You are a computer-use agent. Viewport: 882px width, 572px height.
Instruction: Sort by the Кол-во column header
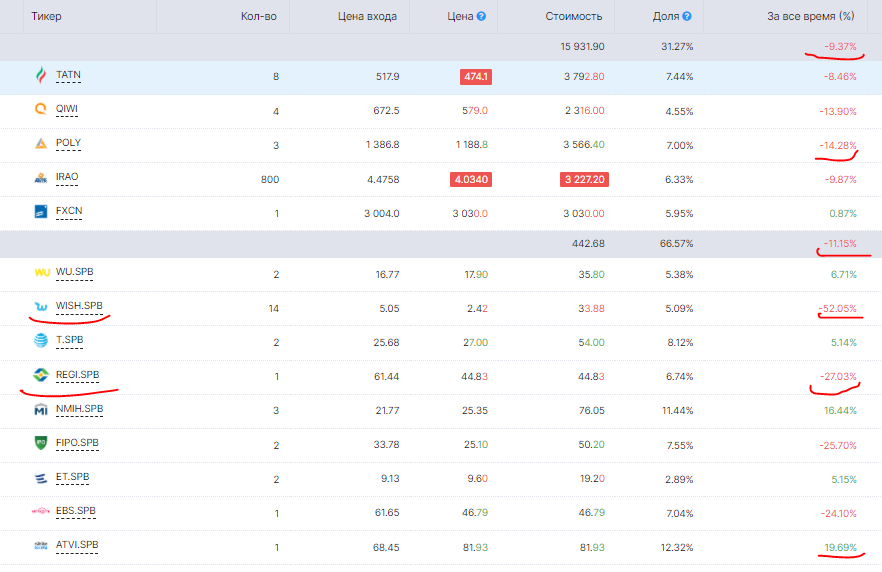[x=259, y=16]
